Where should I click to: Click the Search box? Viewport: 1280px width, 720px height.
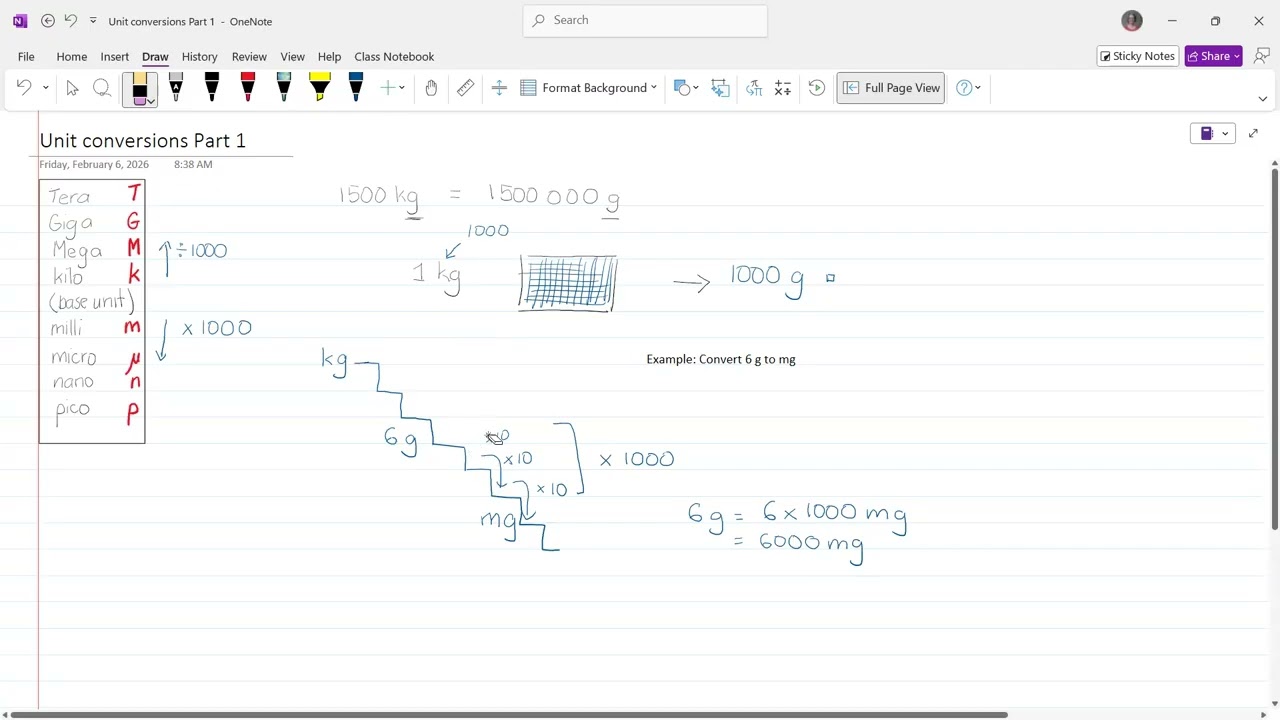pyautogui.click(x=645, y=20)
